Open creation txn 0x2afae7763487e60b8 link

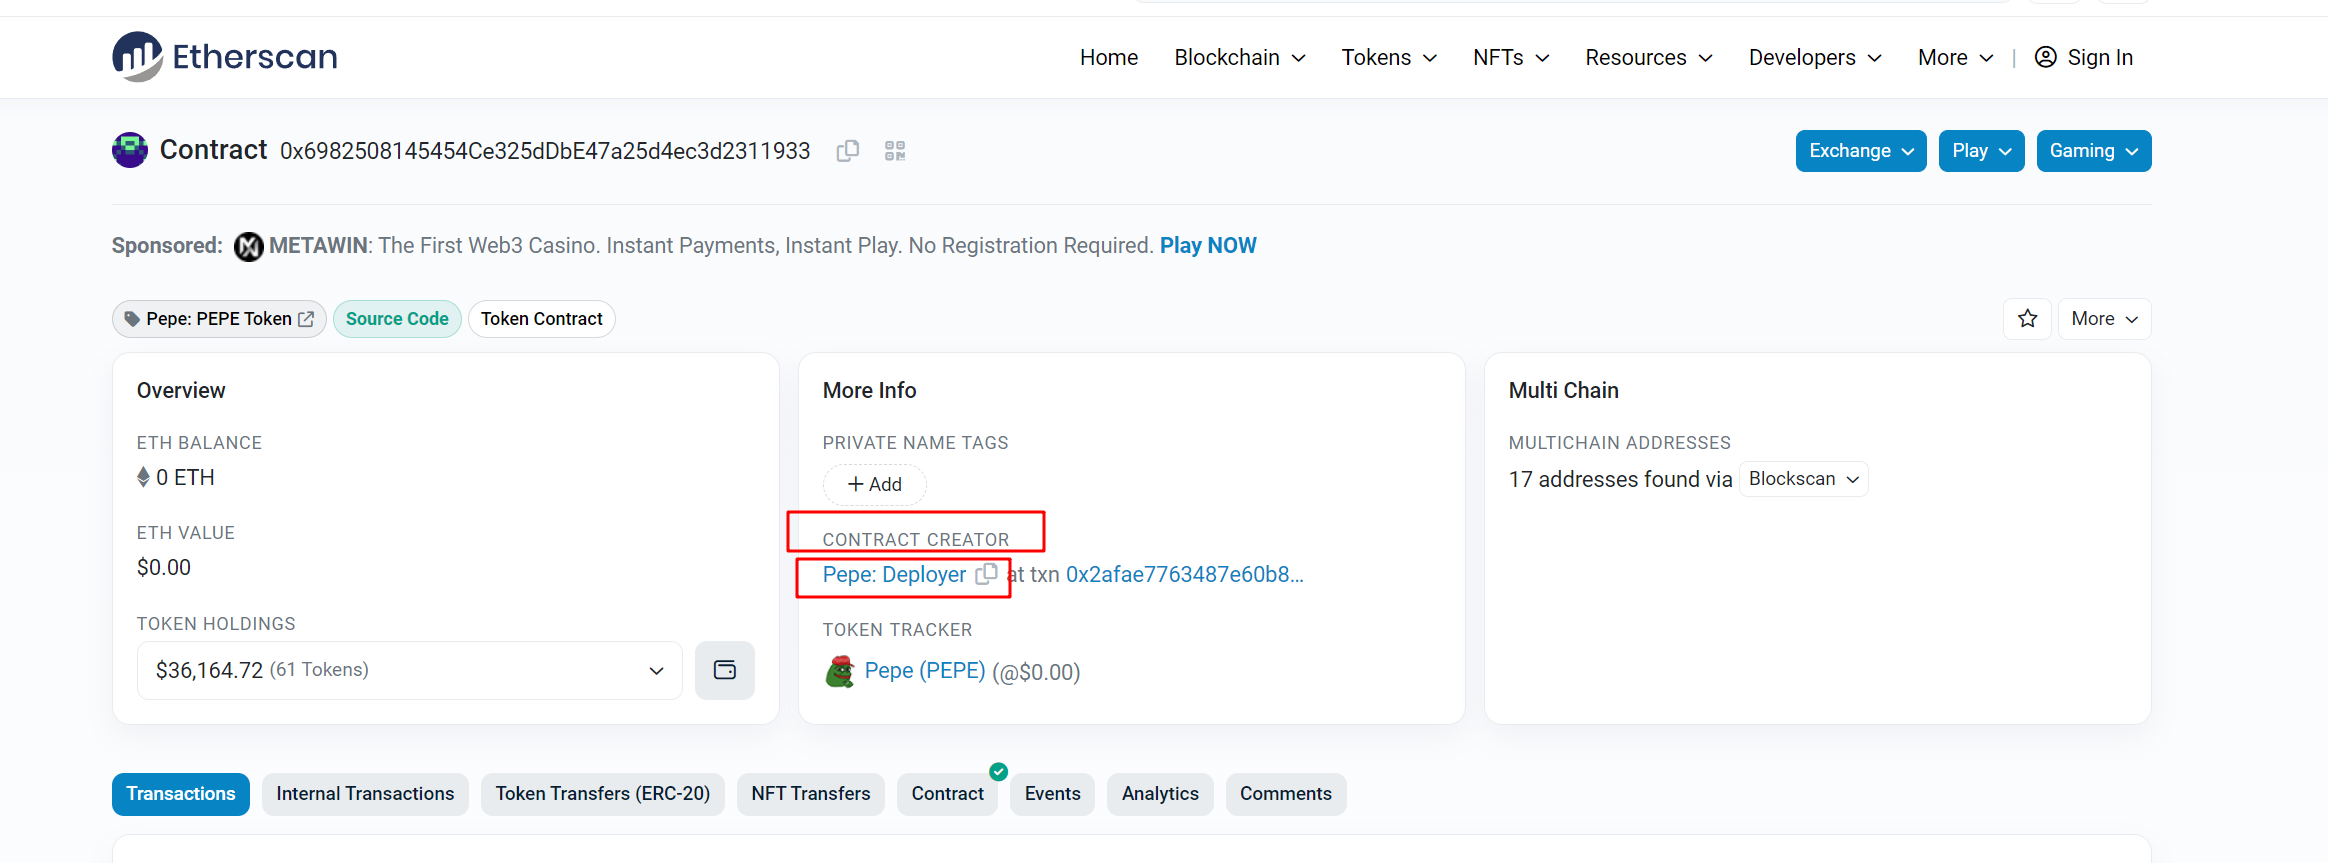(x=1185, y=575)
